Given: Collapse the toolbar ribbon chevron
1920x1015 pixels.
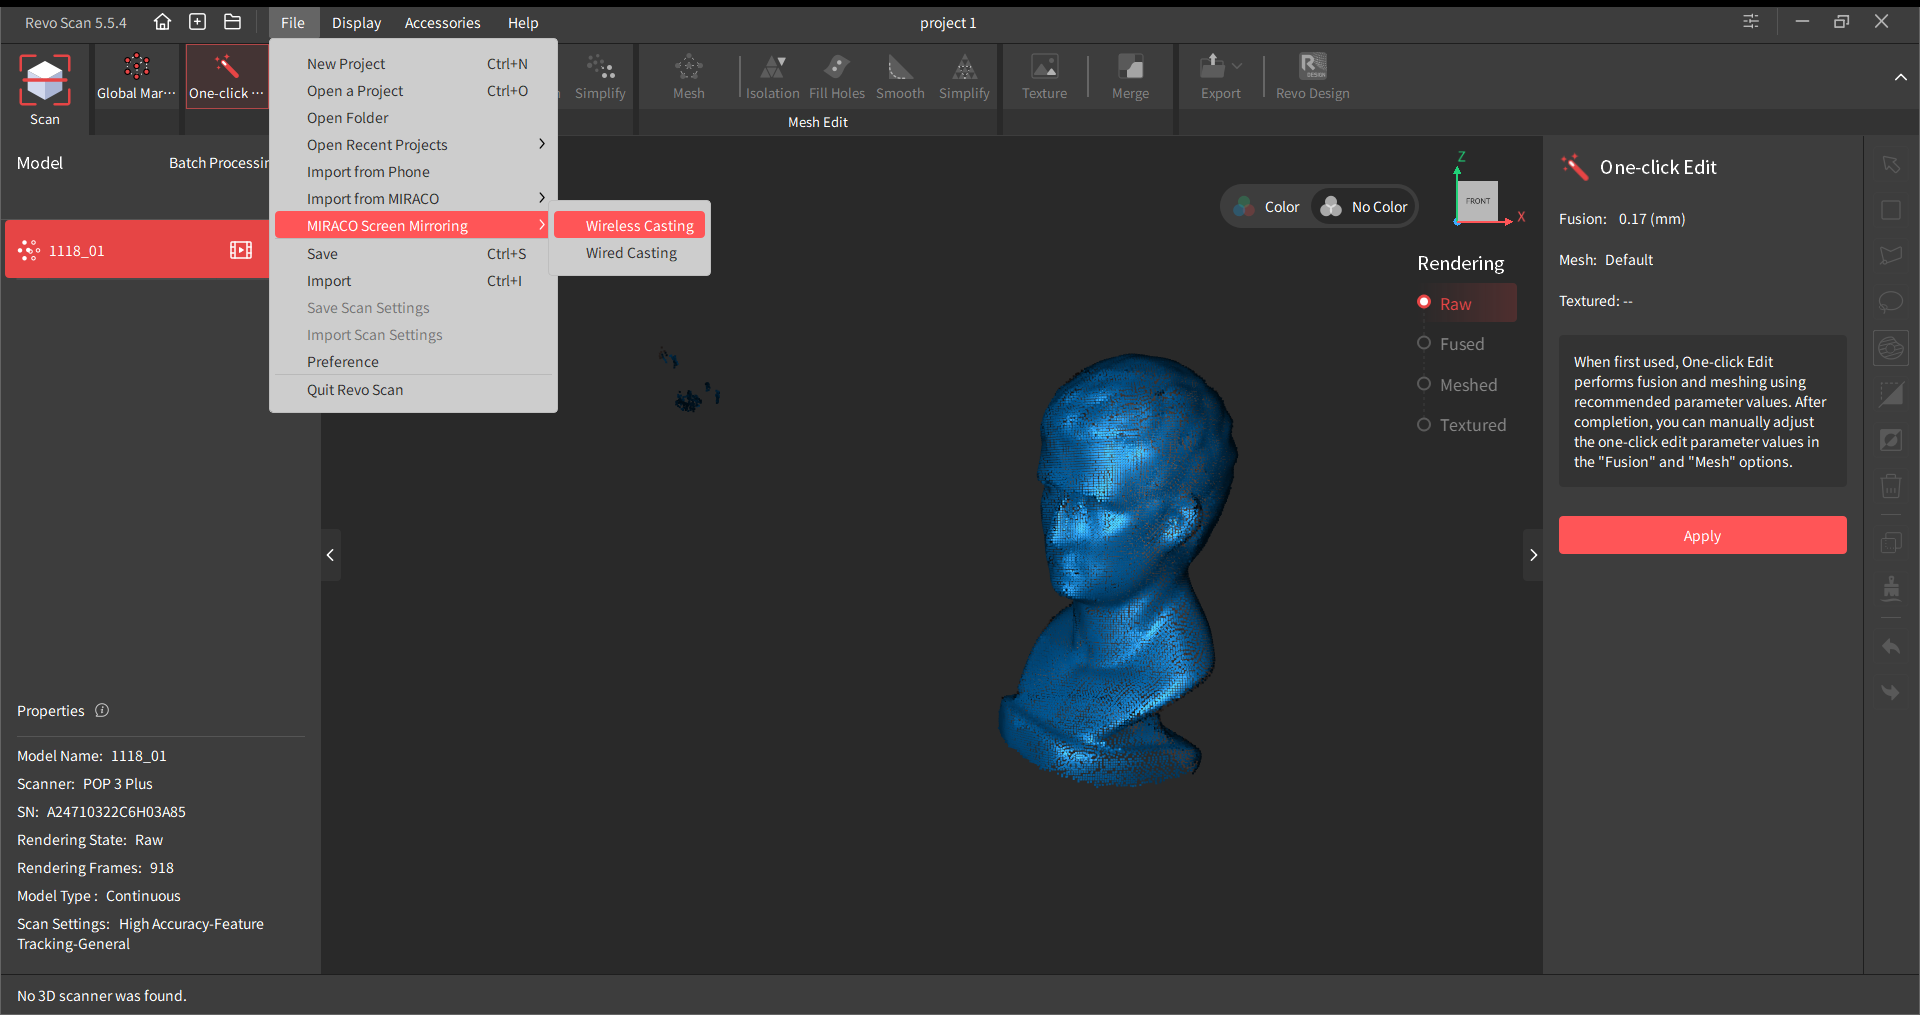Looking at the screenshot, I should (x=1900, y=77).
